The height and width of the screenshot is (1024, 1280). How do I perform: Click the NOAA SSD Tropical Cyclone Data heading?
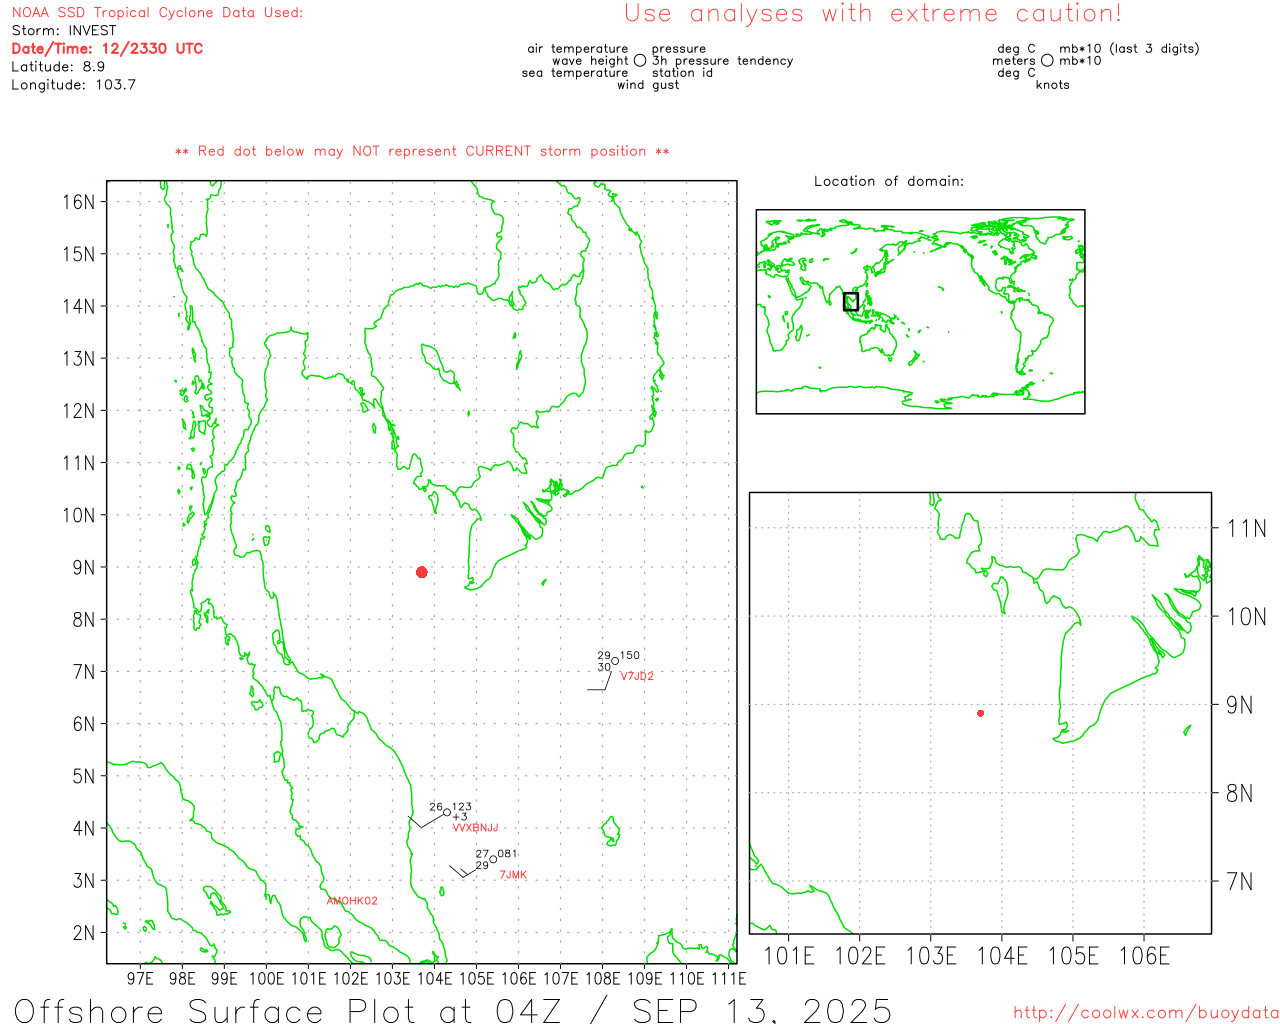[157, 13]
